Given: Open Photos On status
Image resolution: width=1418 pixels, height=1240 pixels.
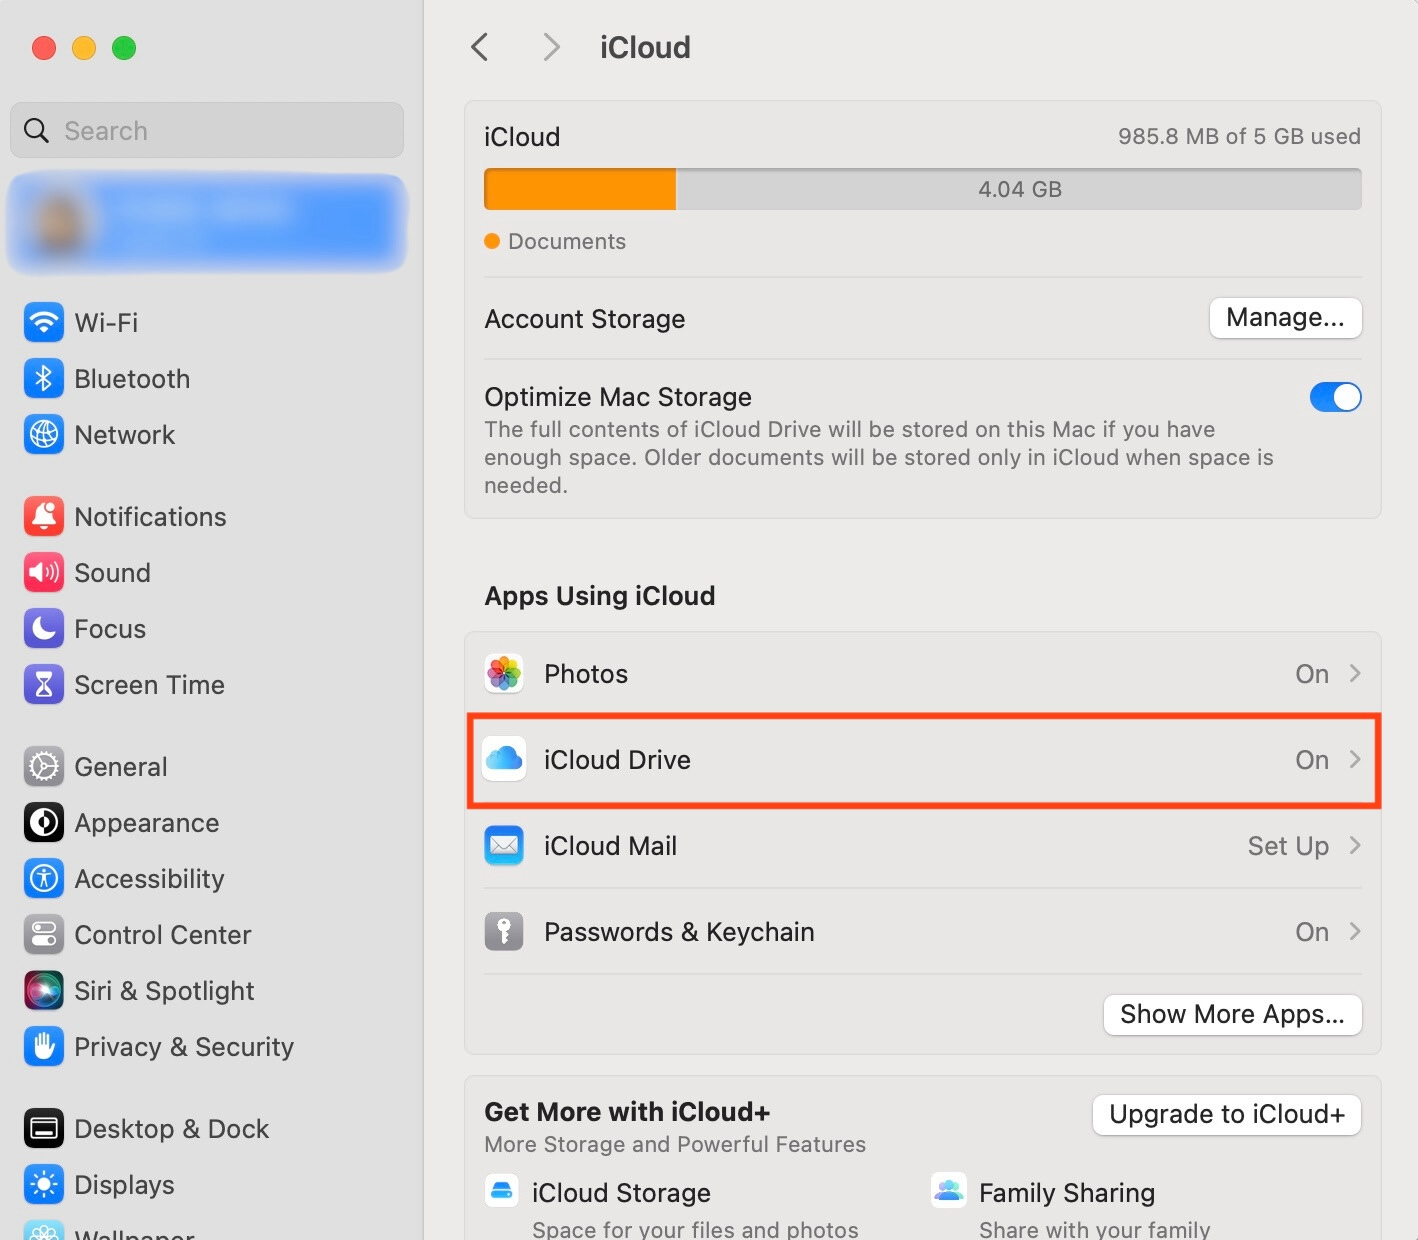Looking at the screenshot, I should tap(1312, 674).
